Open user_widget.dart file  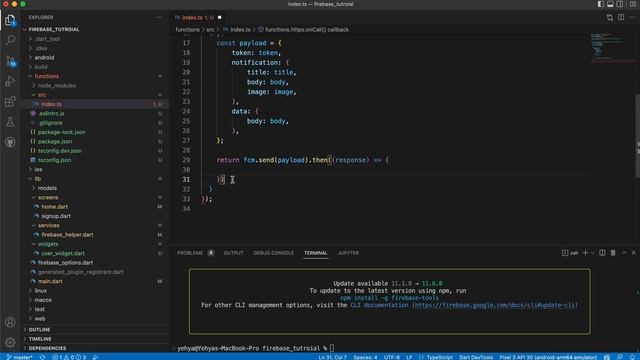point(63,253)
